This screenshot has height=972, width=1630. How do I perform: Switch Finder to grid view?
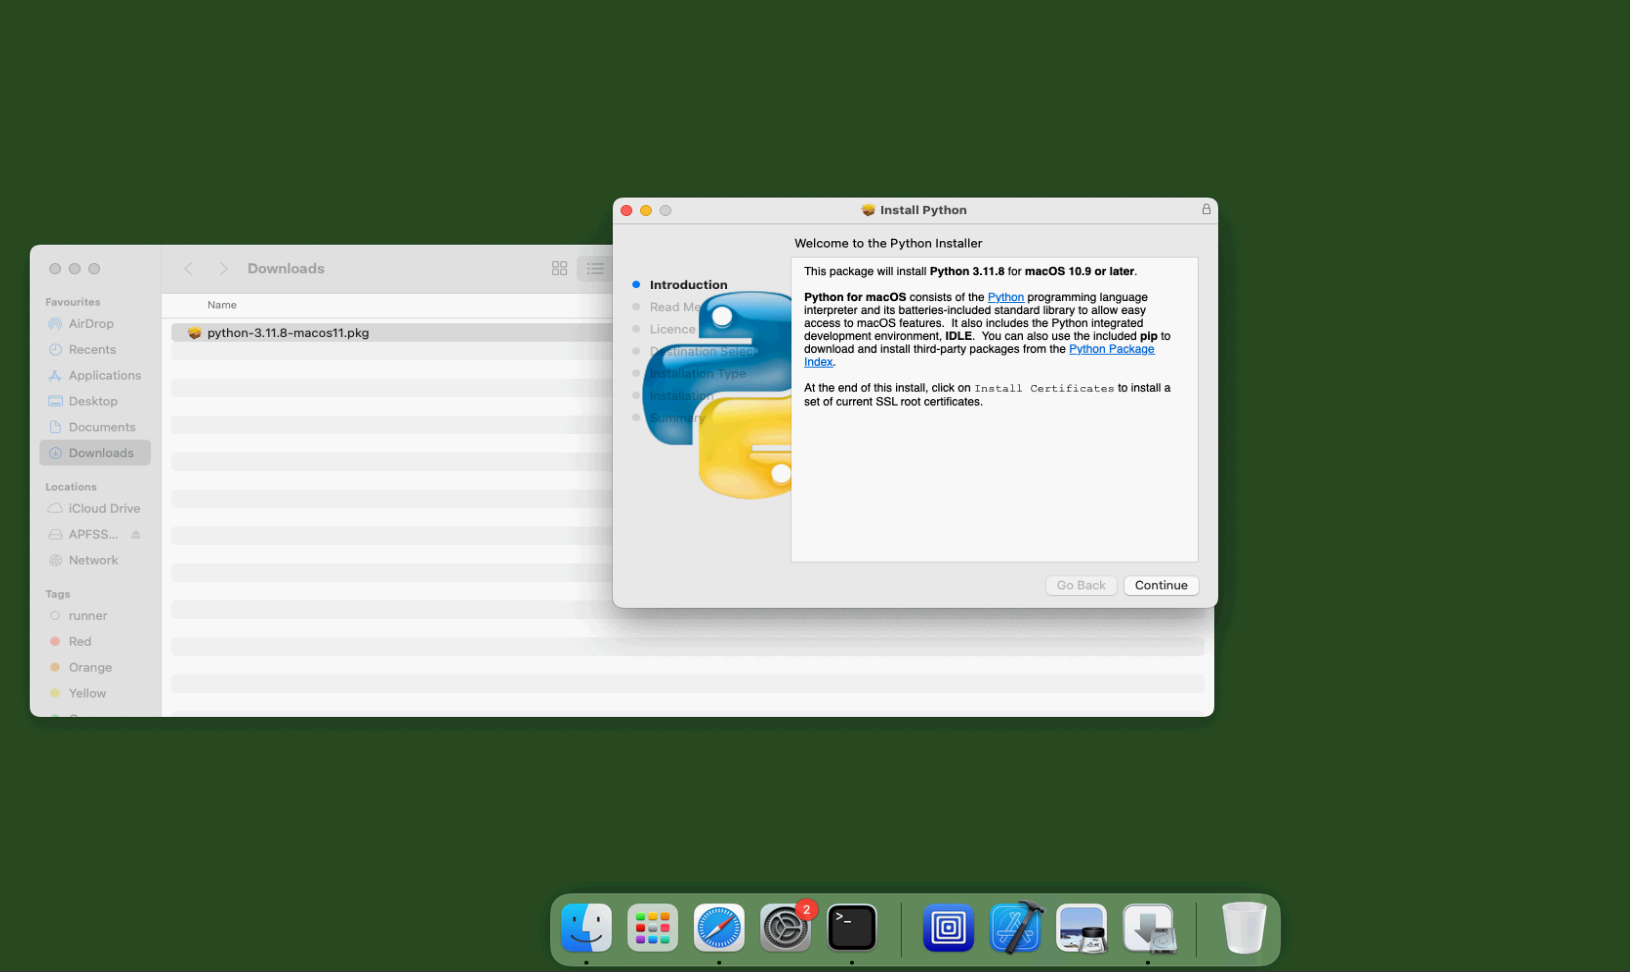(x=559, y=268)
